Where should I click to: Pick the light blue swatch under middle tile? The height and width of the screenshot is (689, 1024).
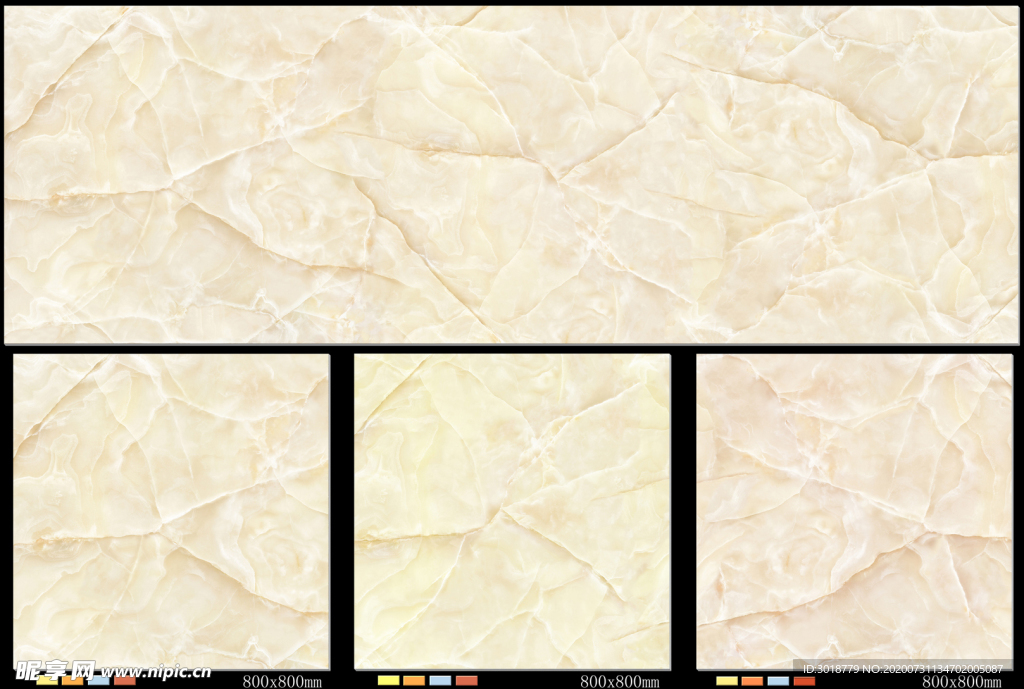coord(440,681)
